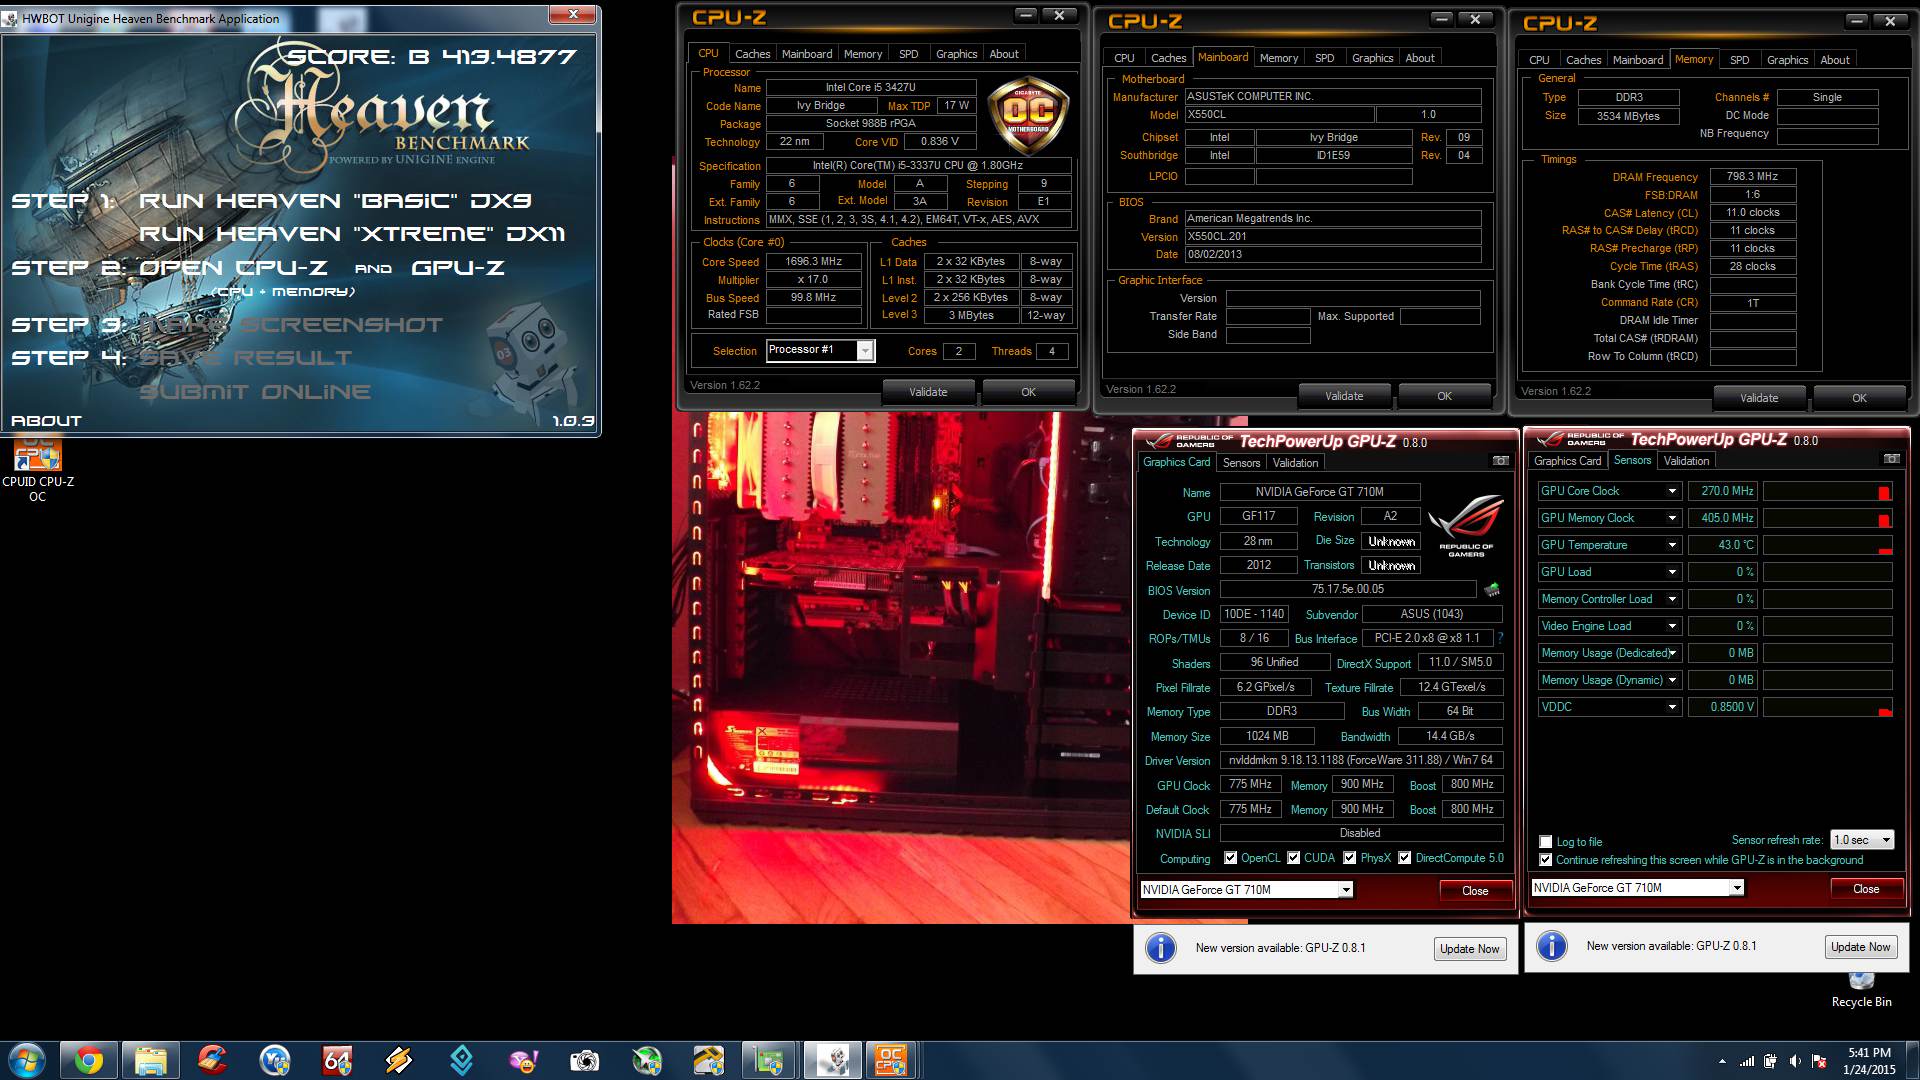The height and width of the screenshot is (1080, 1920).
Task: Click Close in GPU-Z Sensors window
Action: tap(1866, 889)
